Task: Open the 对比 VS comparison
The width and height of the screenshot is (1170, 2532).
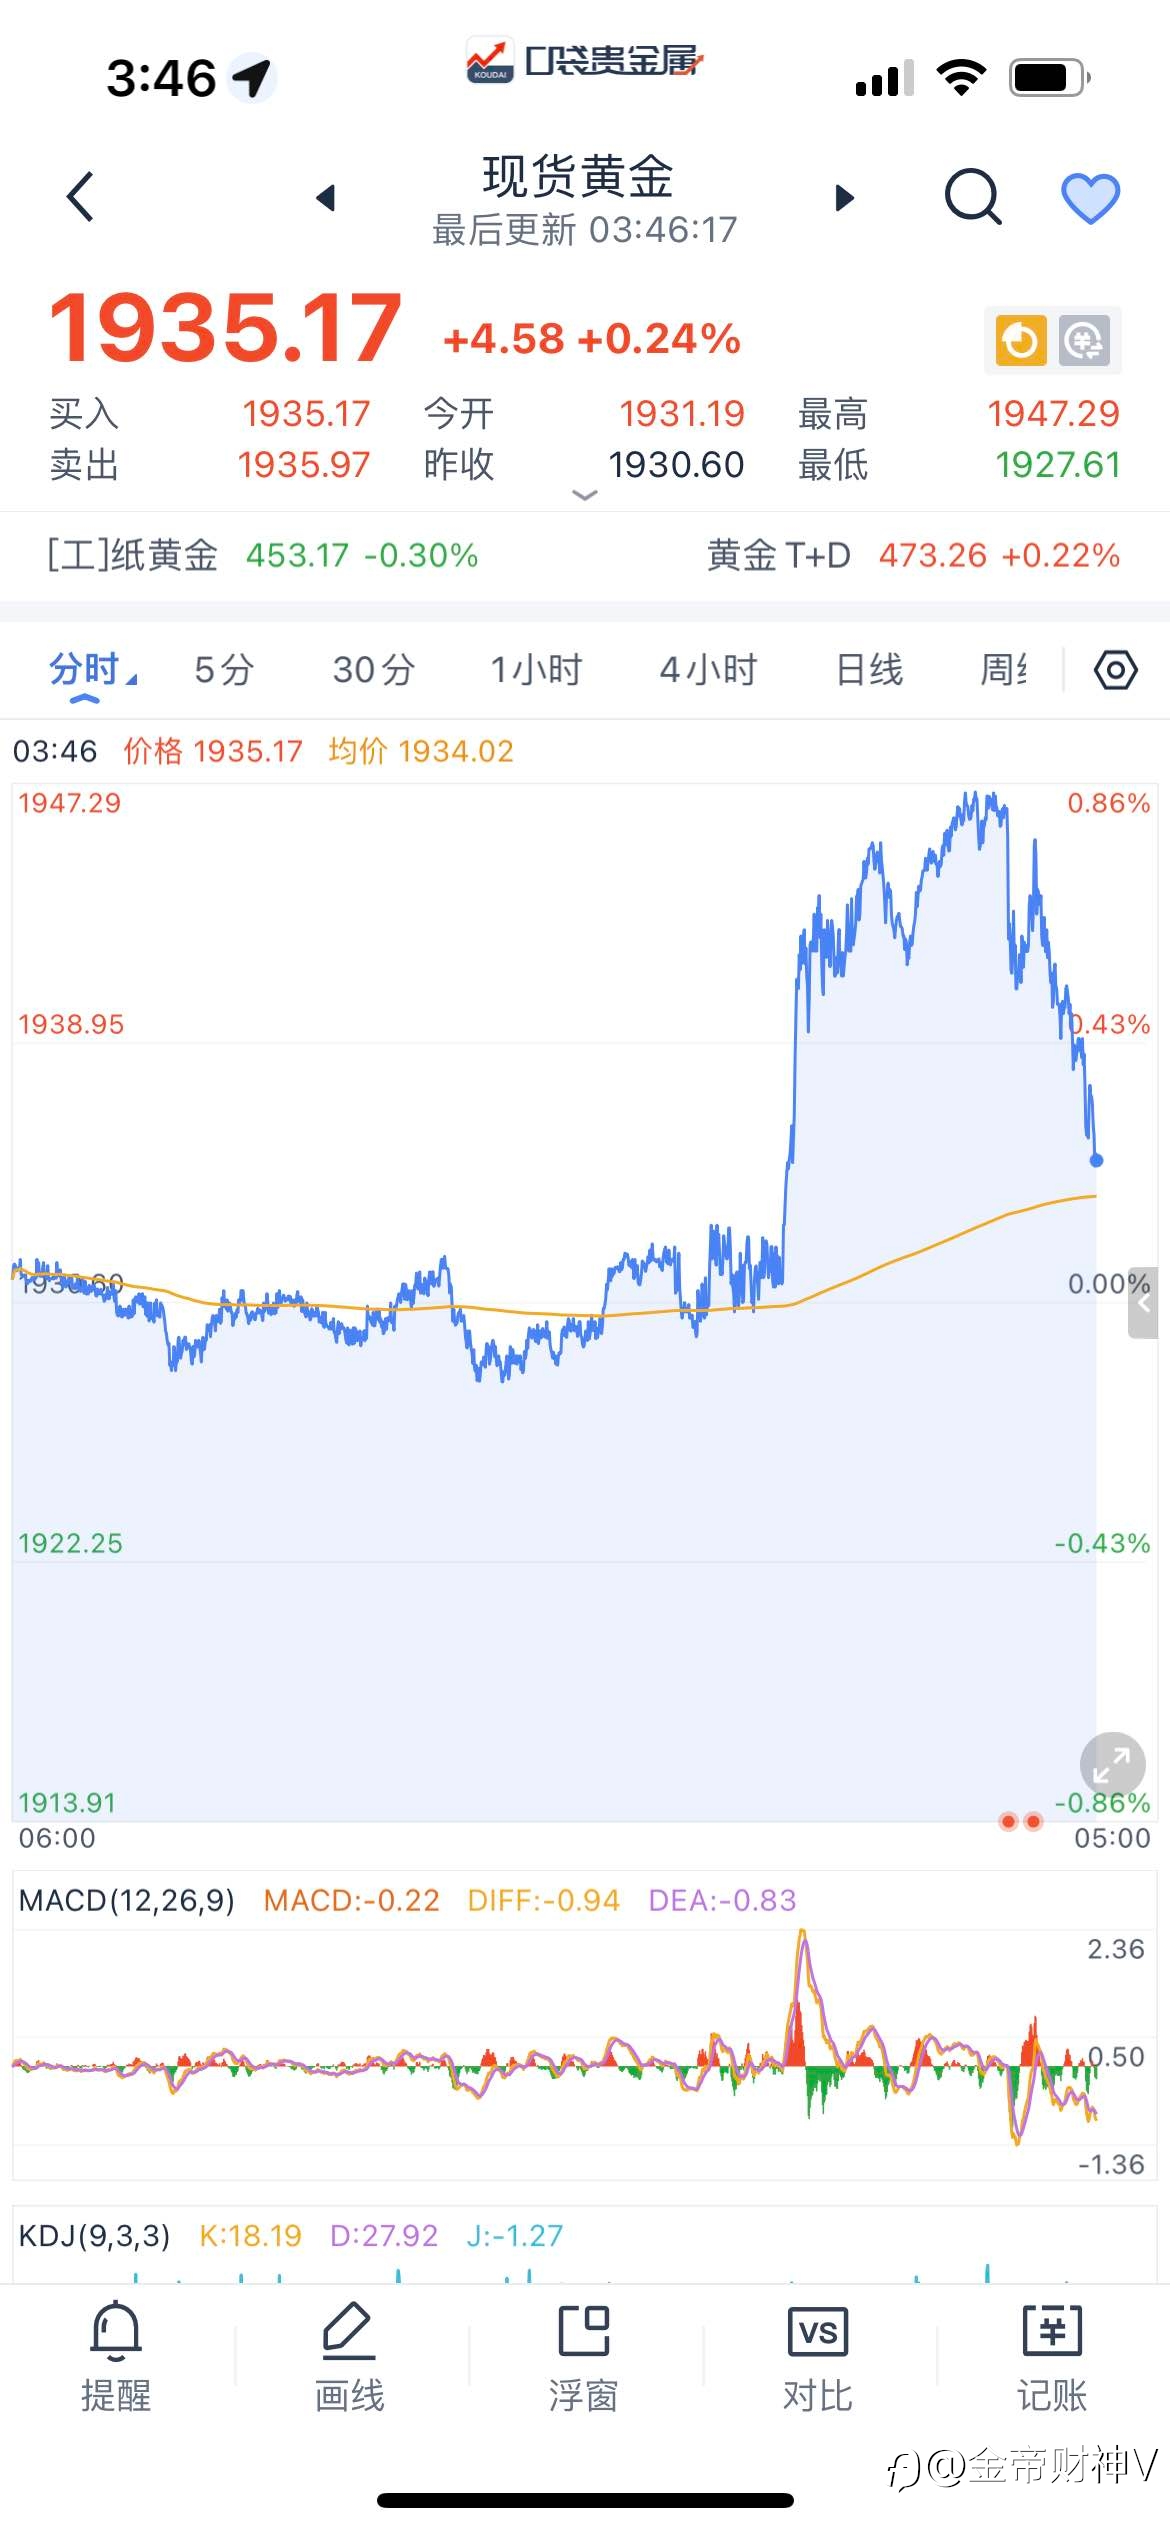Action: pos(818,2358)
